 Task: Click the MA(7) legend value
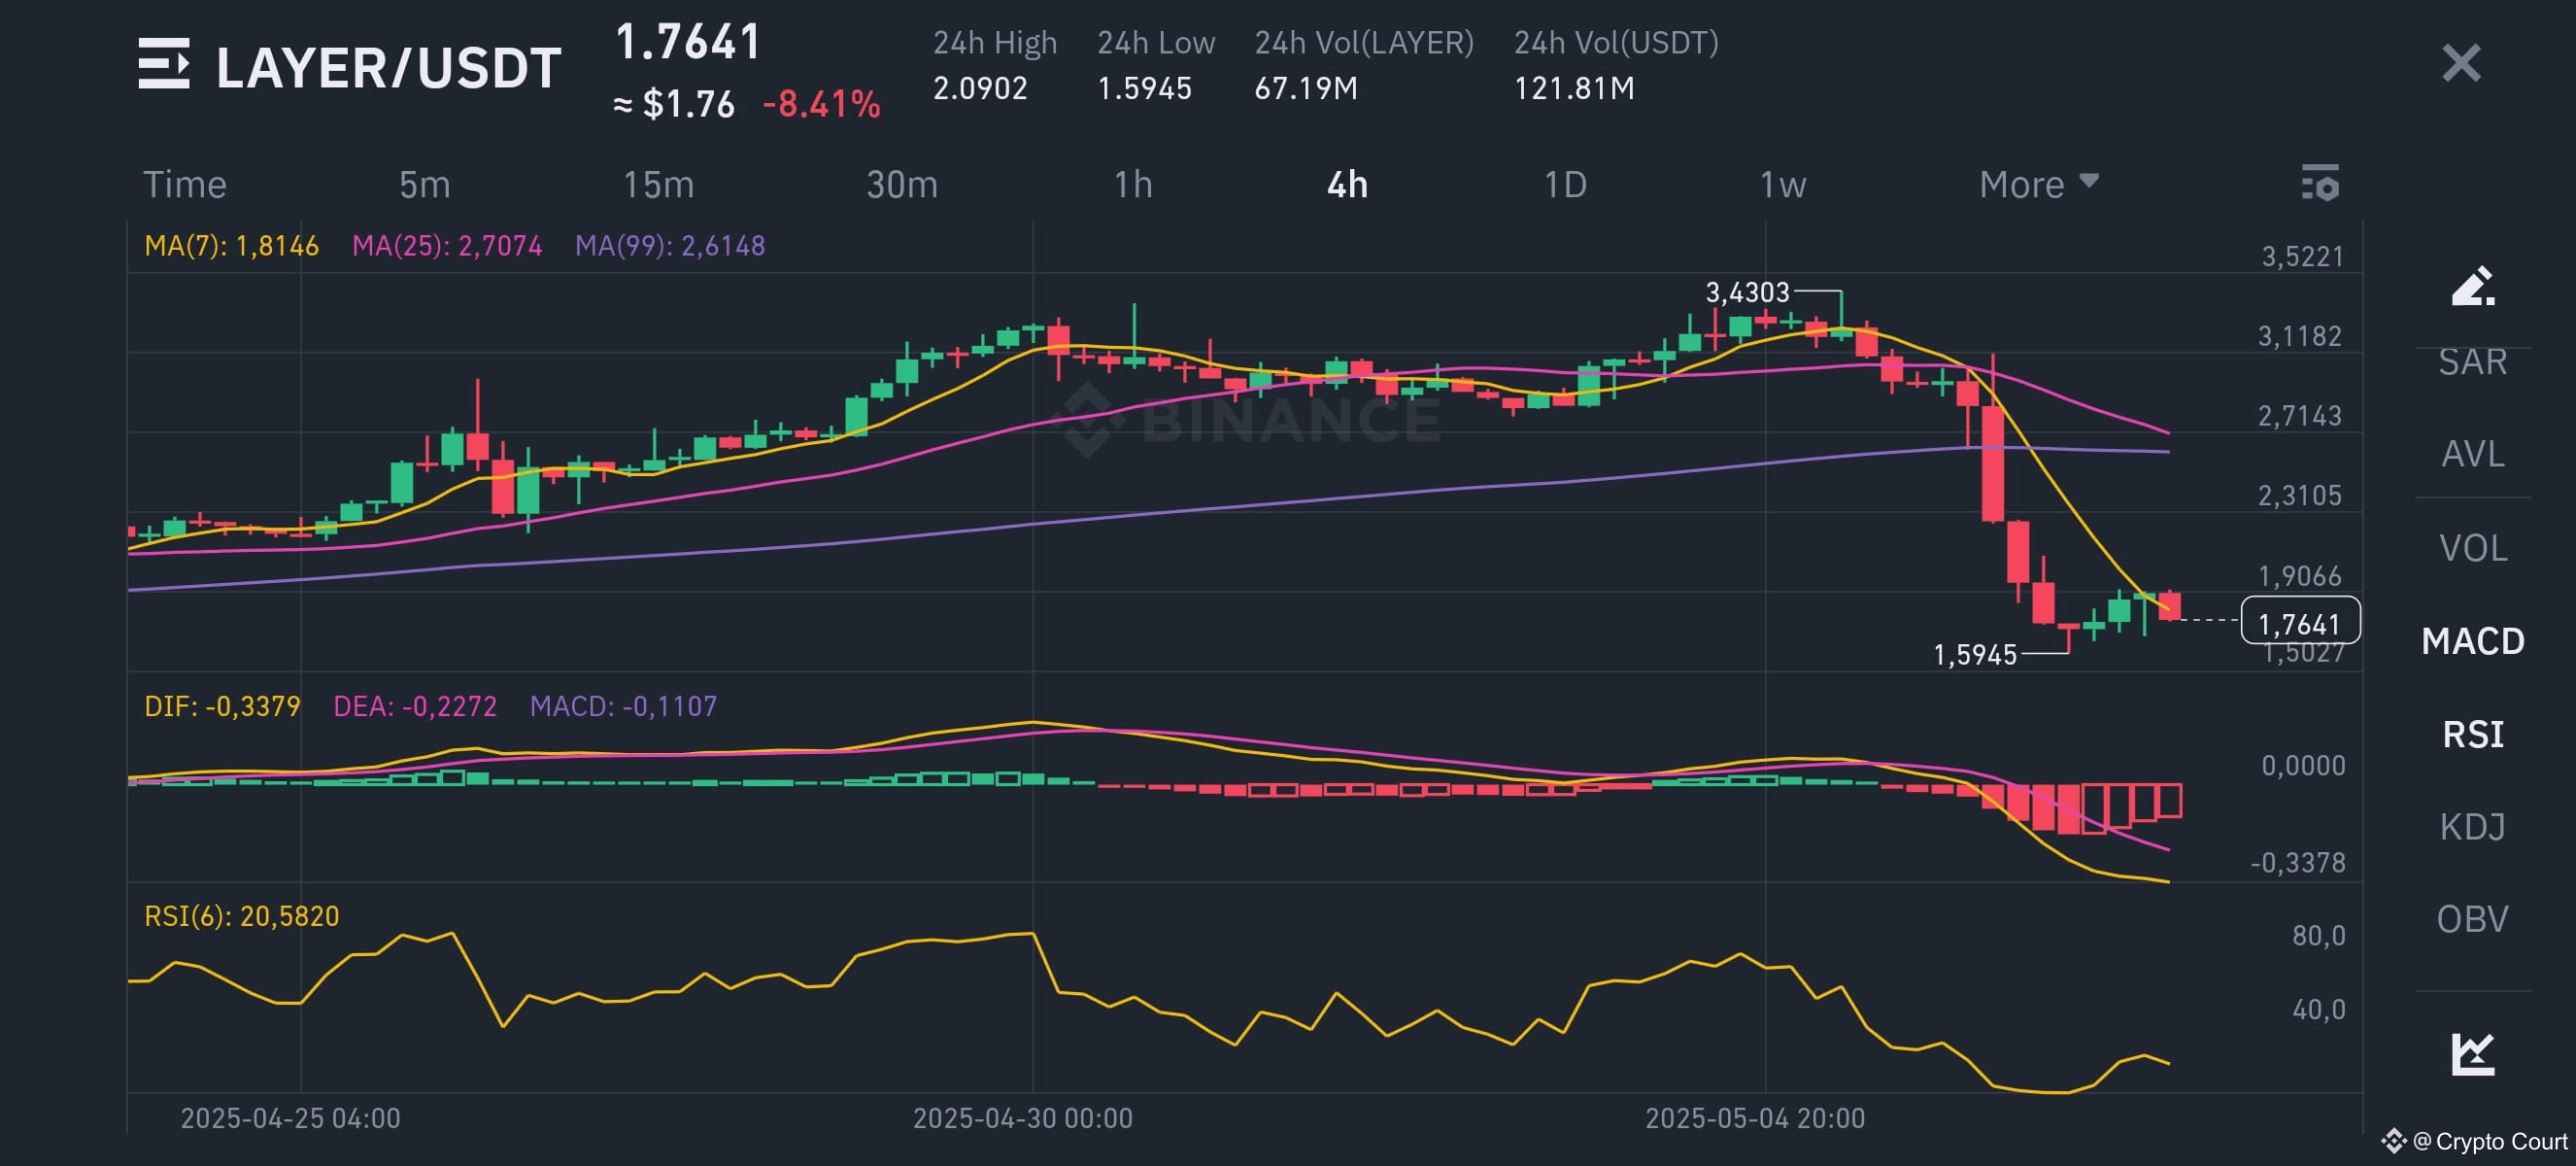[x=231, y=246]
